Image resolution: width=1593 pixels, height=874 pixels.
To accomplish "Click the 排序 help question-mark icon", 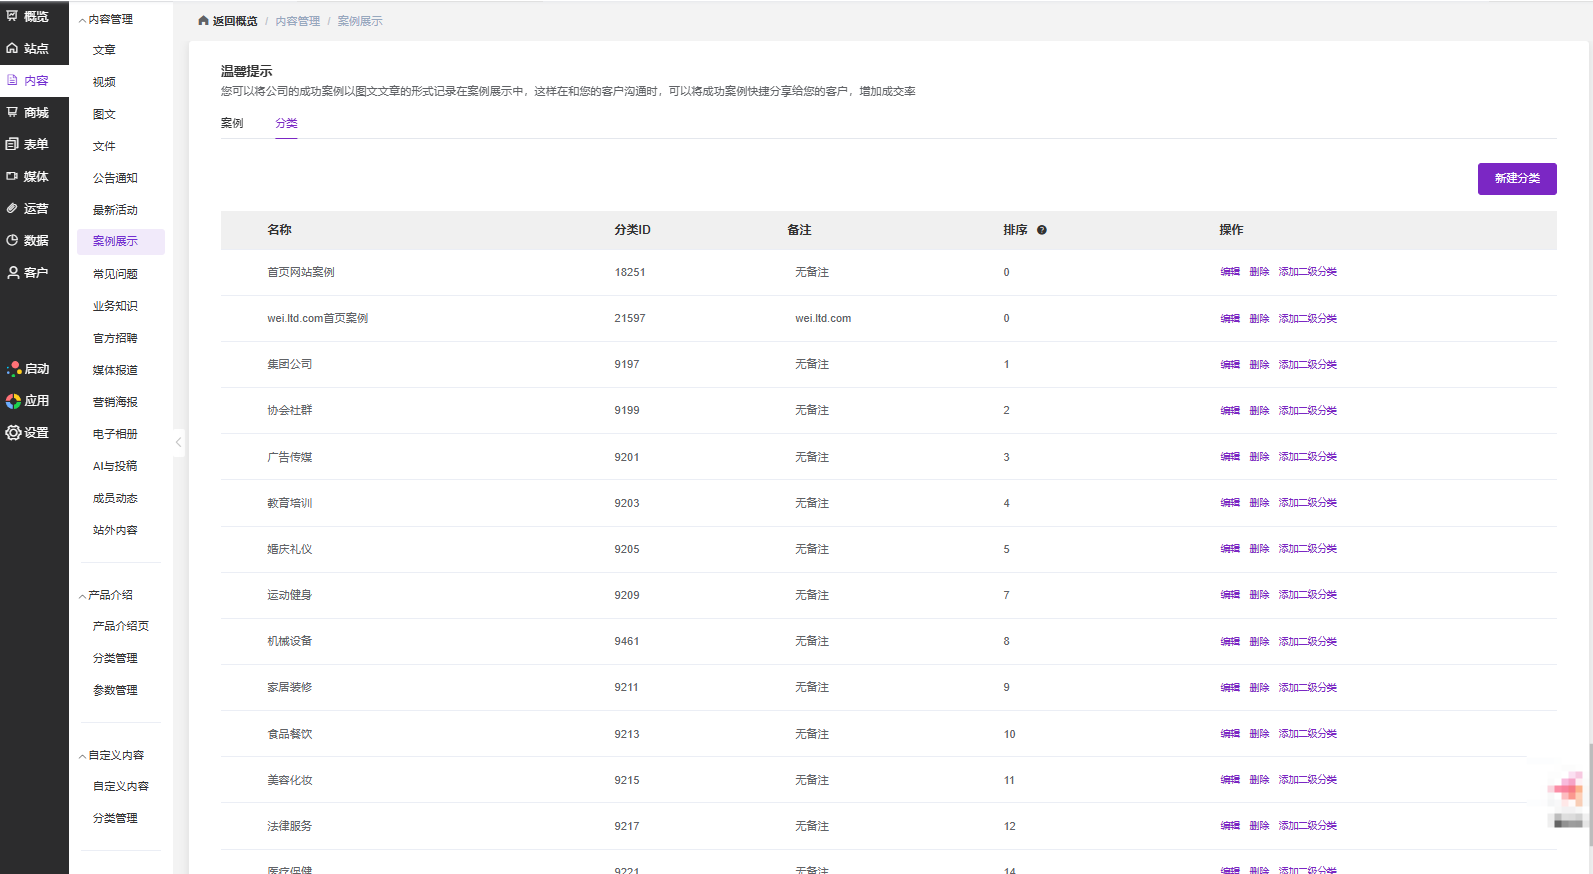I will pyautogui.click(x=1041, y=230).
